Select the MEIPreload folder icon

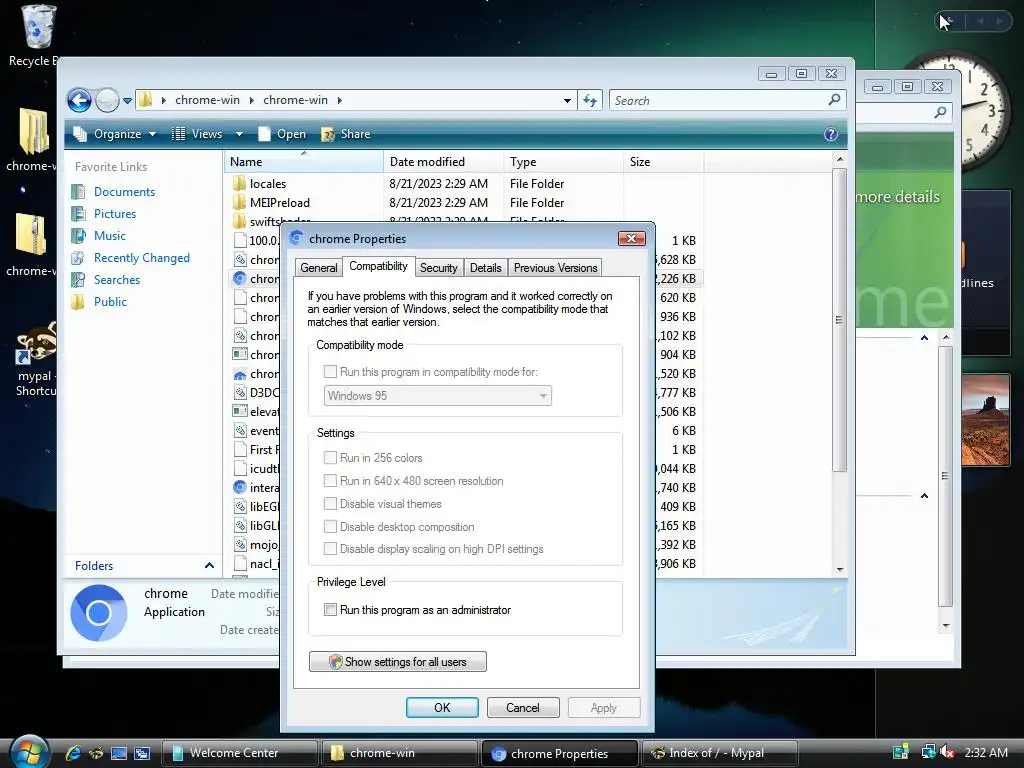(240, 202)
